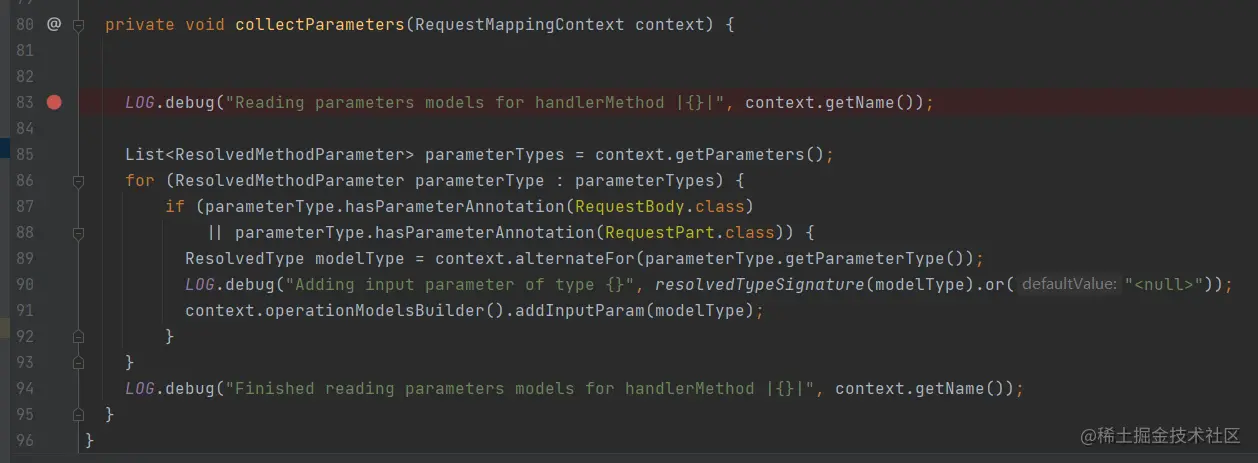
Task: Click the fold end marker on line 93
Action: [78, 363]
